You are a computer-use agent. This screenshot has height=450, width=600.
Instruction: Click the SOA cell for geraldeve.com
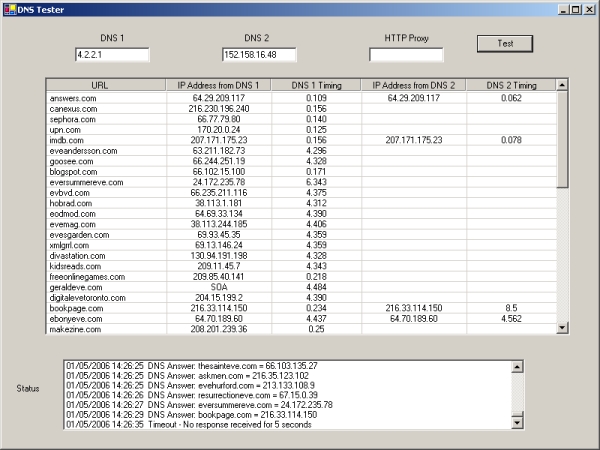pyautogui.click(x=218, y=287)
